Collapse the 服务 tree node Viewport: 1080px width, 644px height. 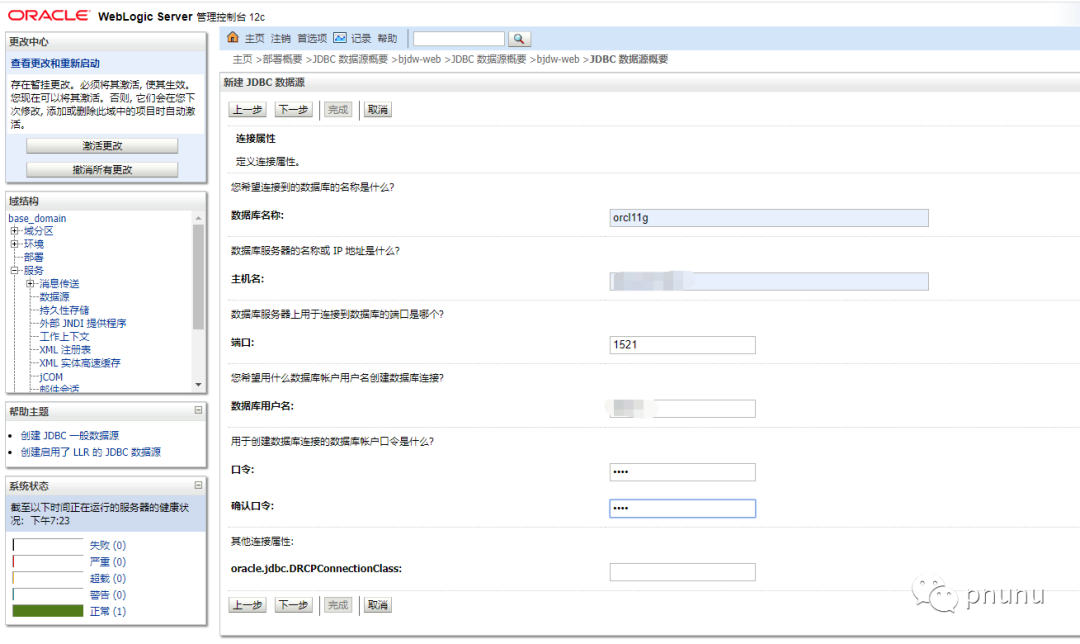point(14,271)
